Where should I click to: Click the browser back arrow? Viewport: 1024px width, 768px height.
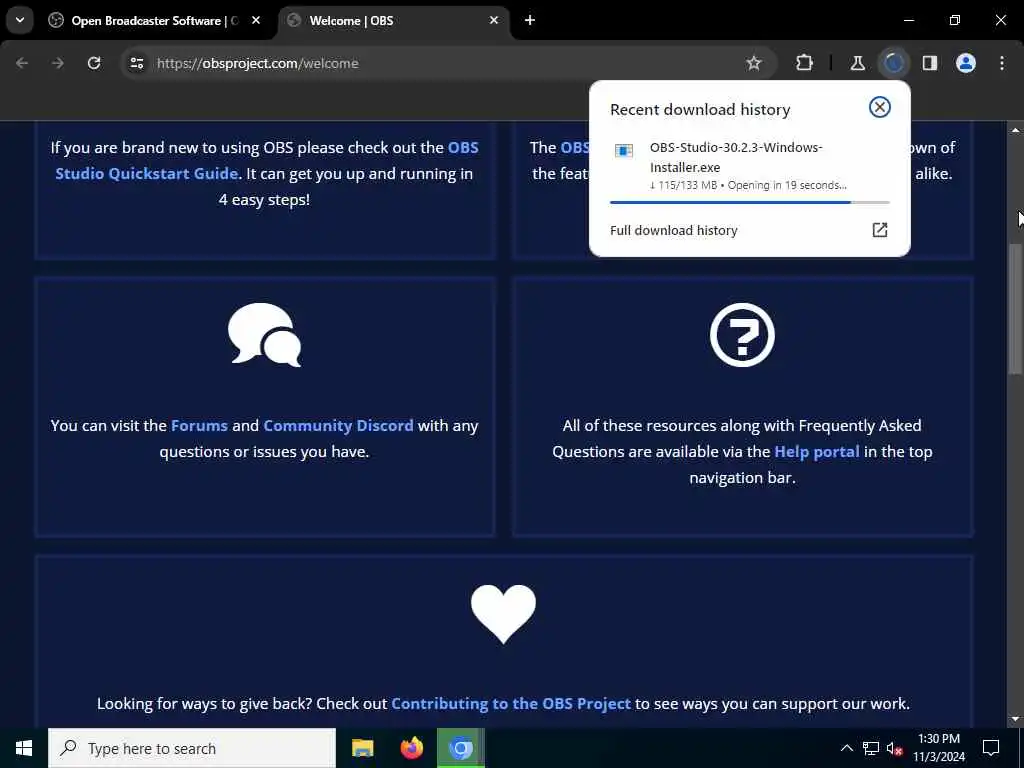pyautogui.click(x=22, y=63)
